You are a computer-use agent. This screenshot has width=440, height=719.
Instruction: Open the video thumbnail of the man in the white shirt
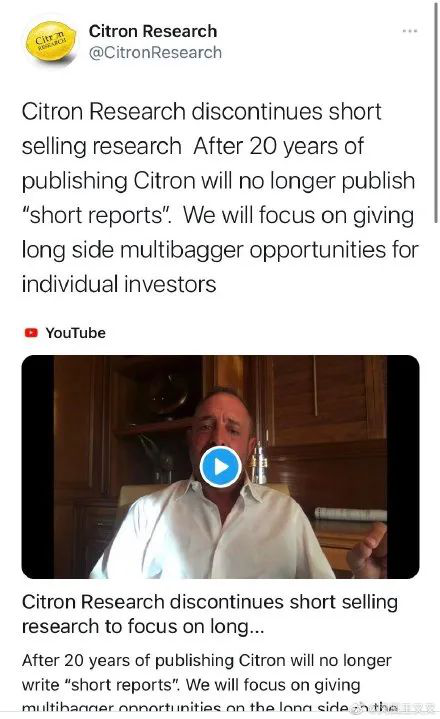(x=220, y=467)
